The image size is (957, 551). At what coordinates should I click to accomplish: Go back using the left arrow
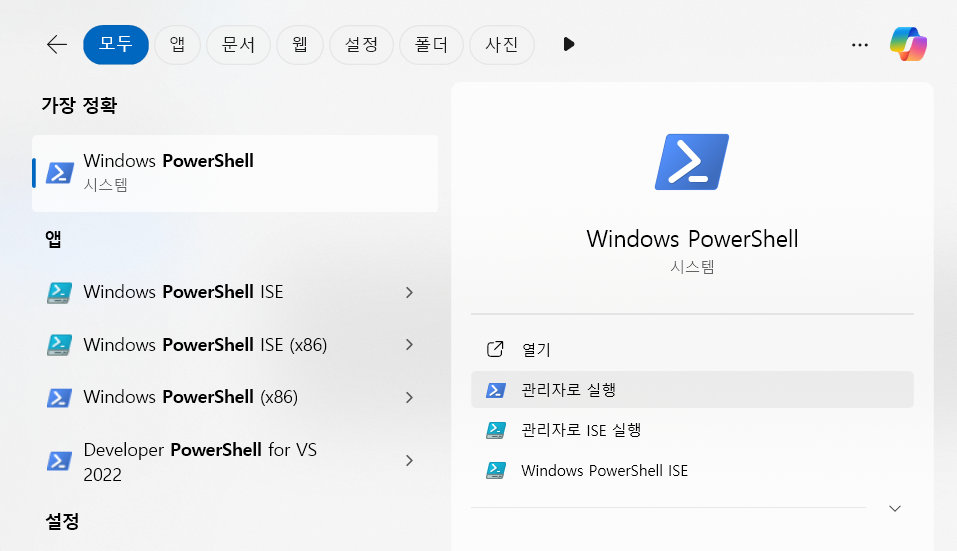click(x=57, y=45)
